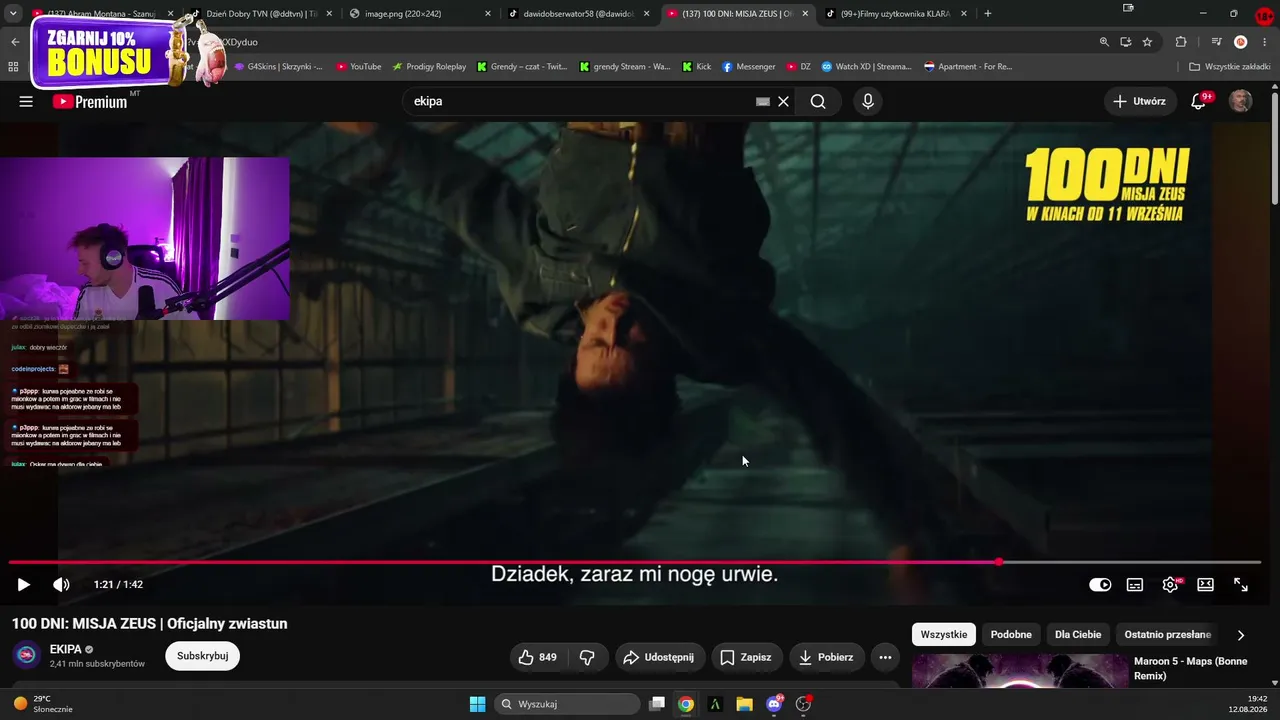Like the video with thumbs-up 849
The image size is (1280, 720).
[x=537, y=657]
